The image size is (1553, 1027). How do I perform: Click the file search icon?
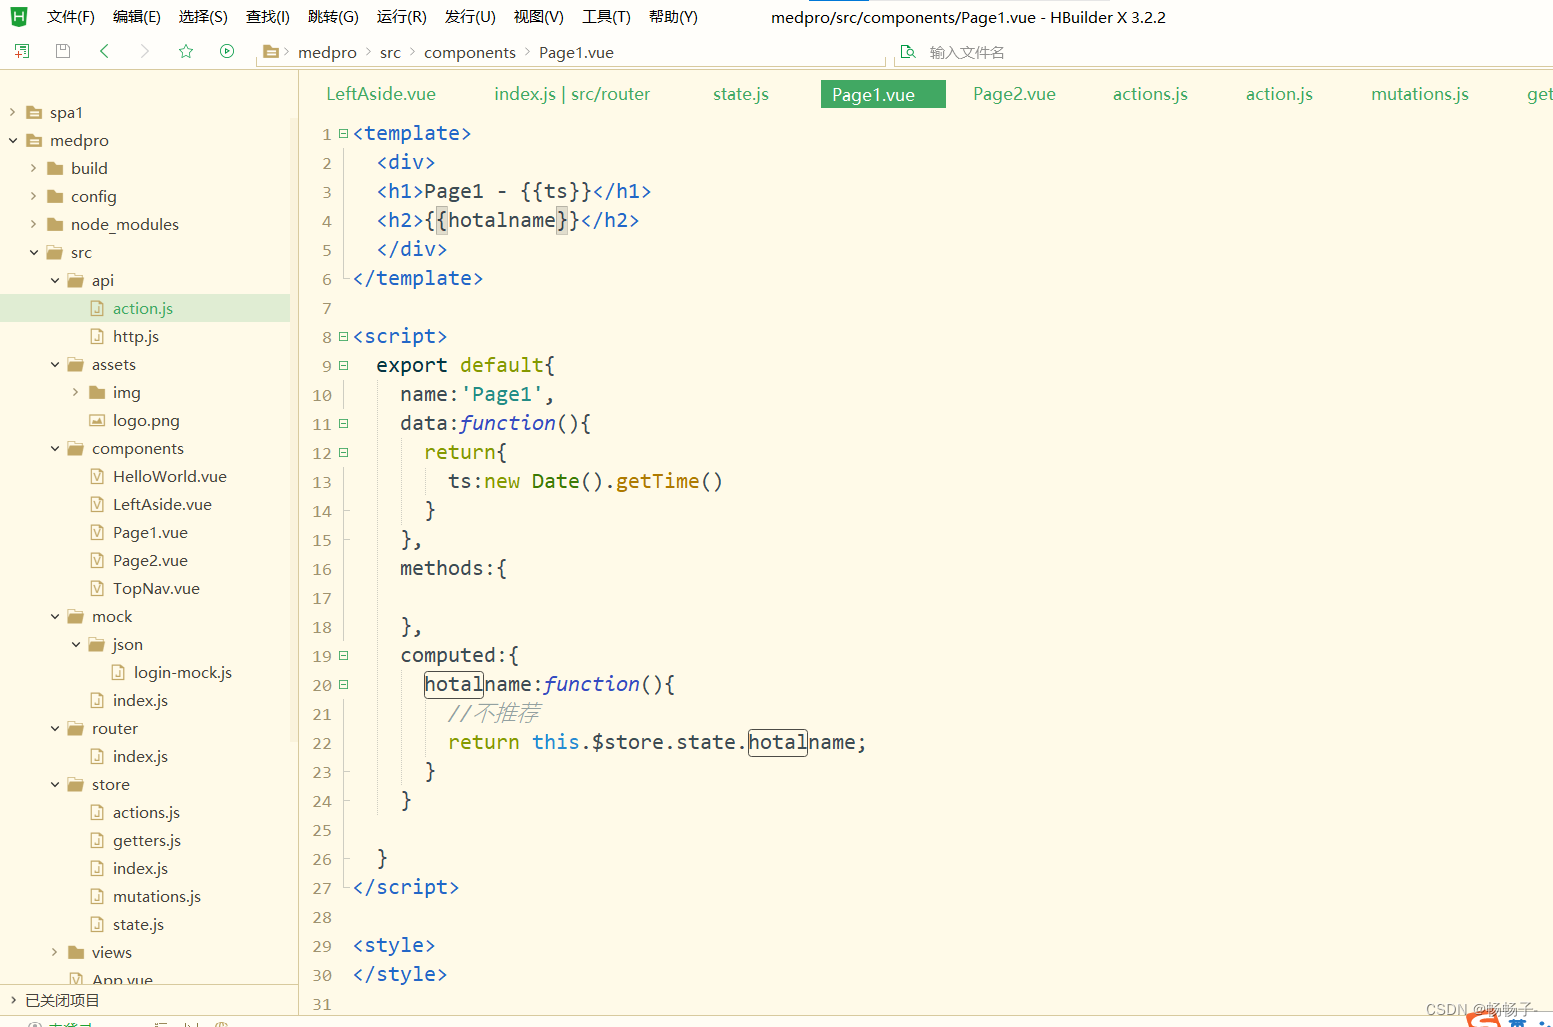click(x=908, y=52)
